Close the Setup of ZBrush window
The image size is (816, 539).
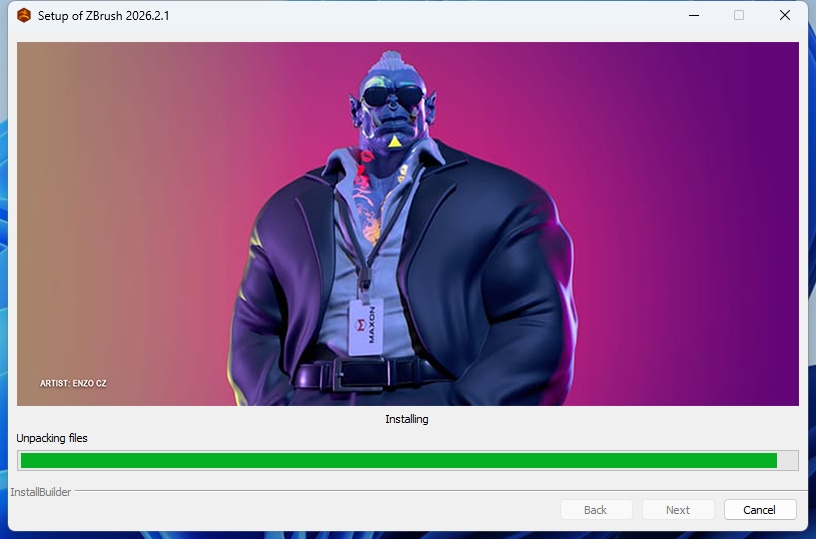point(785,16)
